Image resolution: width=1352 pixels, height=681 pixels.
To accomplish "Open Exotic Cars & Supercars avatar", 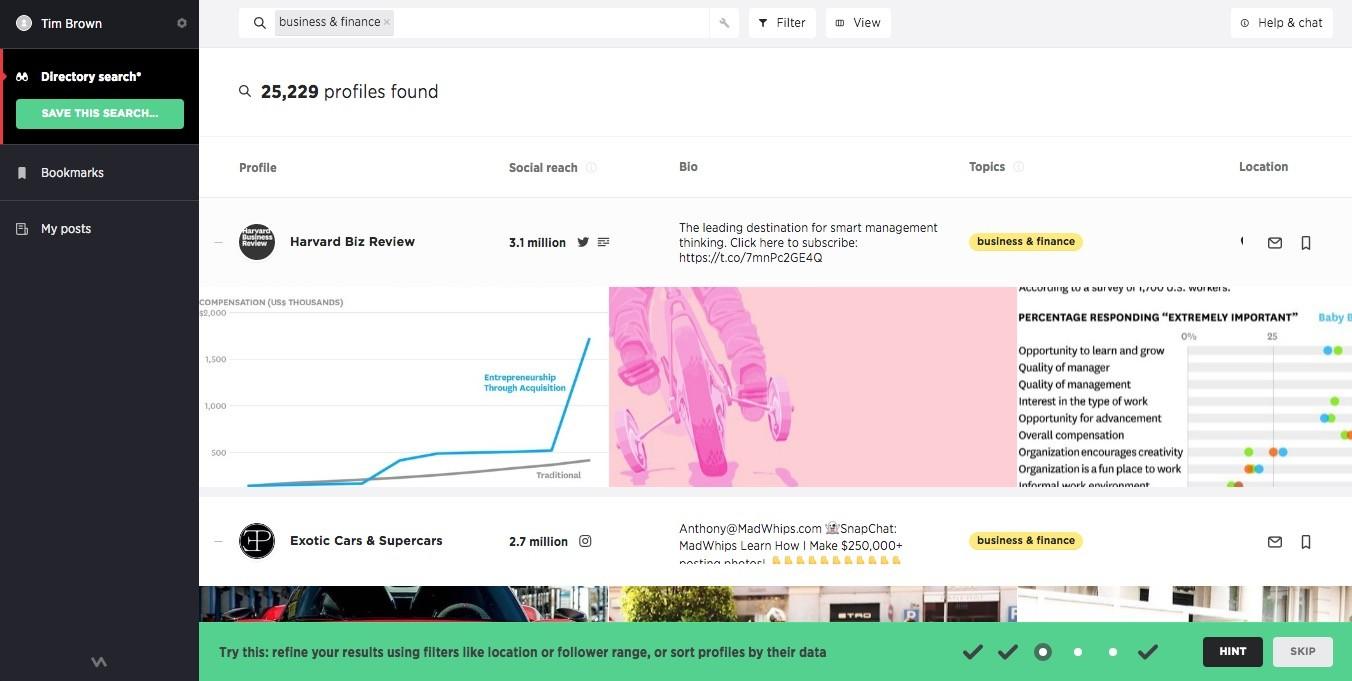I will 257,541.
